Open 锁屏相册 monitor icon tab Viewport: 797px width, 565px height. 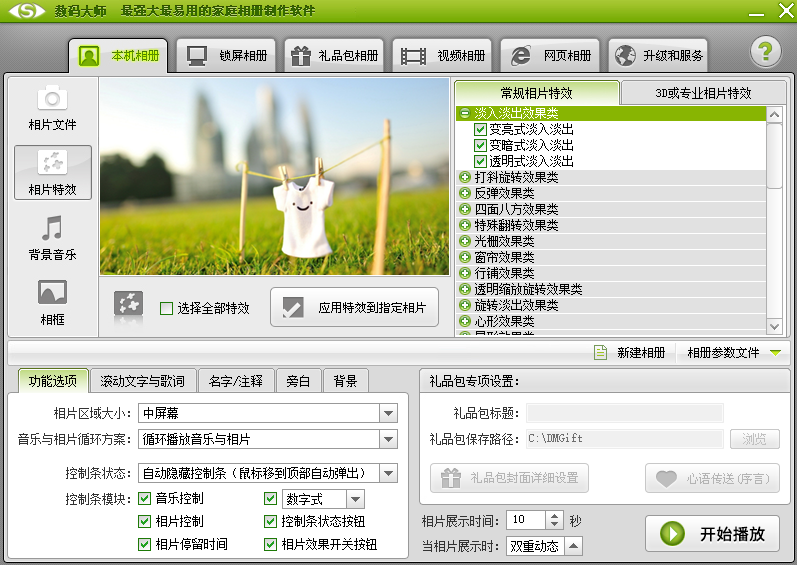click(x=196, y=55)
